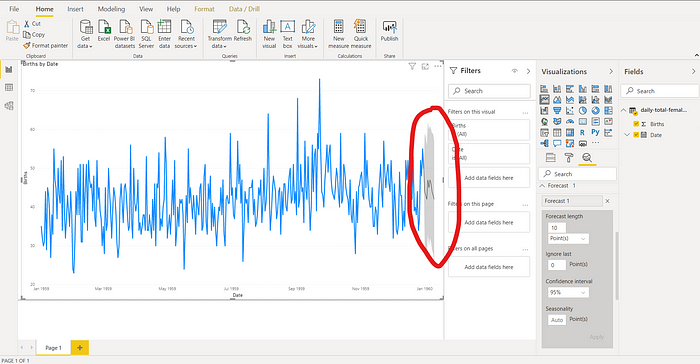Expand the Date field hierarchy
Screen dimensions: 700x364
tap(627, 134)
